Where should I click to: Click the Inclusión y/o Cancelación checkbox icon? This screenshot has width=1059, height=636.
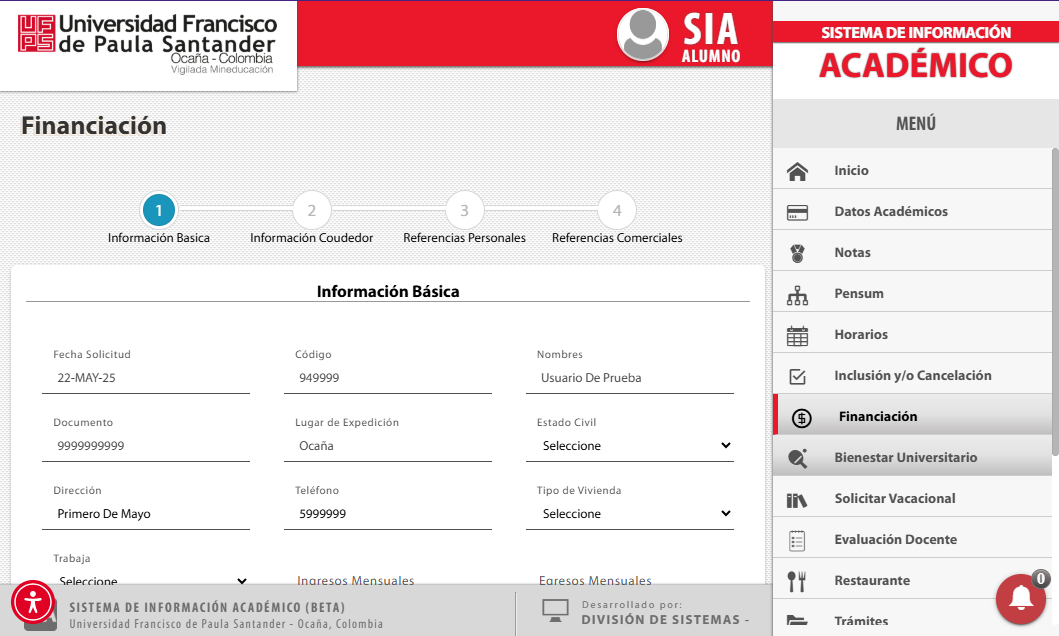tap(797, 377)
